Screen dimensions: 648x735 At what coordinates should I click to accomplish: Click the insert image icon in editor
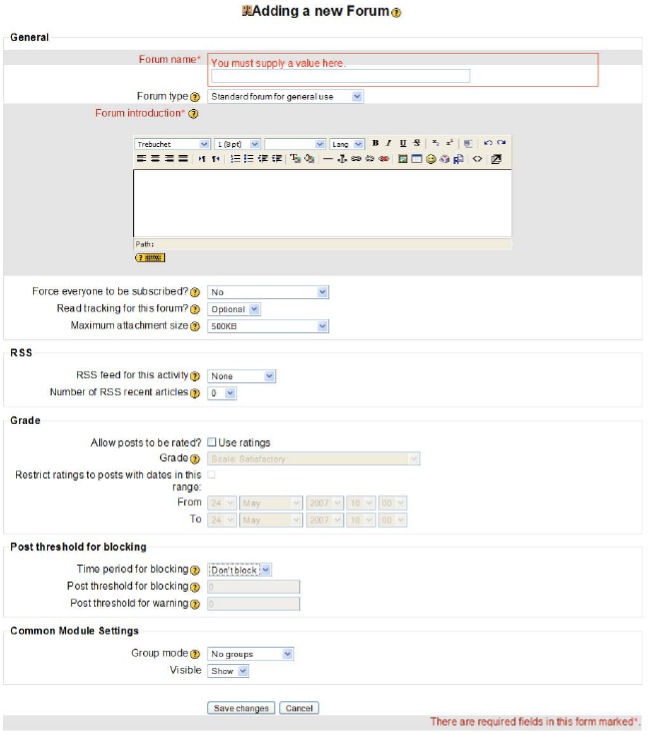point(403,159)
